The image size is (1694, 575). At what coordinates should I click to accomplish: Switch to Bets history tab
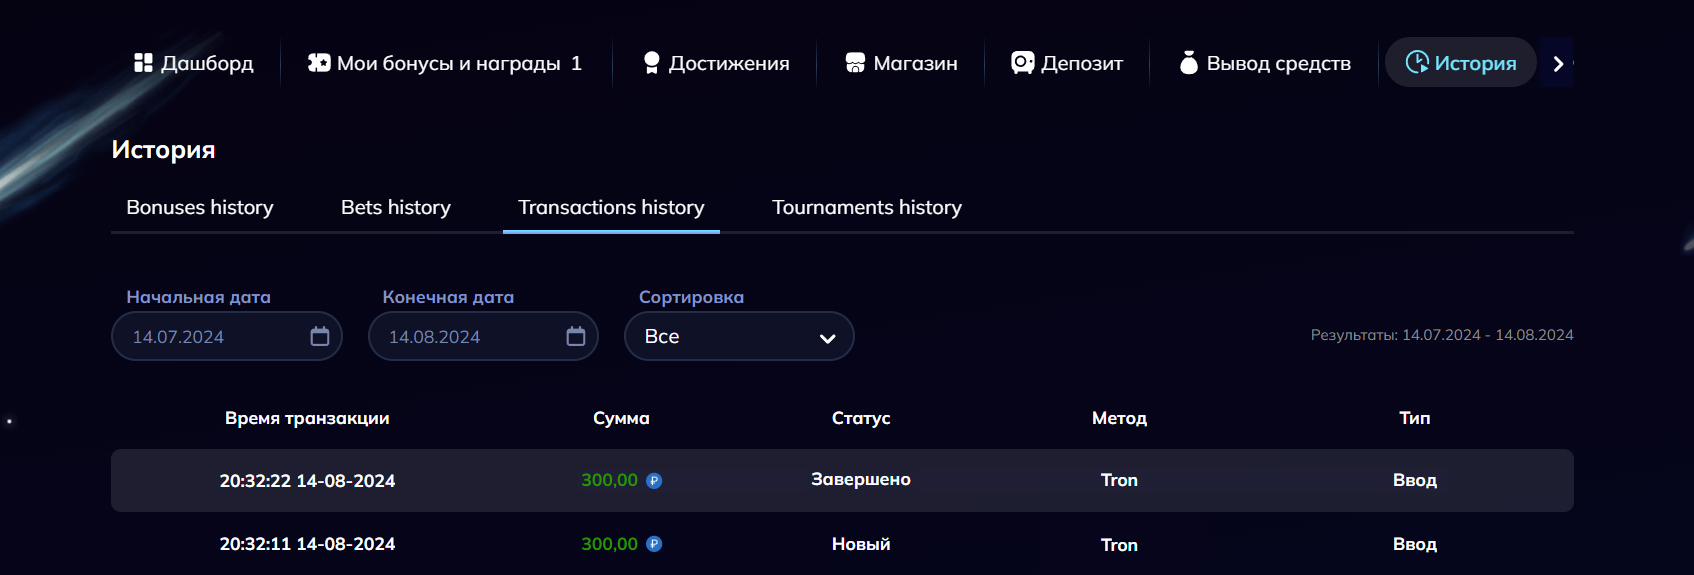click(396, 207)
